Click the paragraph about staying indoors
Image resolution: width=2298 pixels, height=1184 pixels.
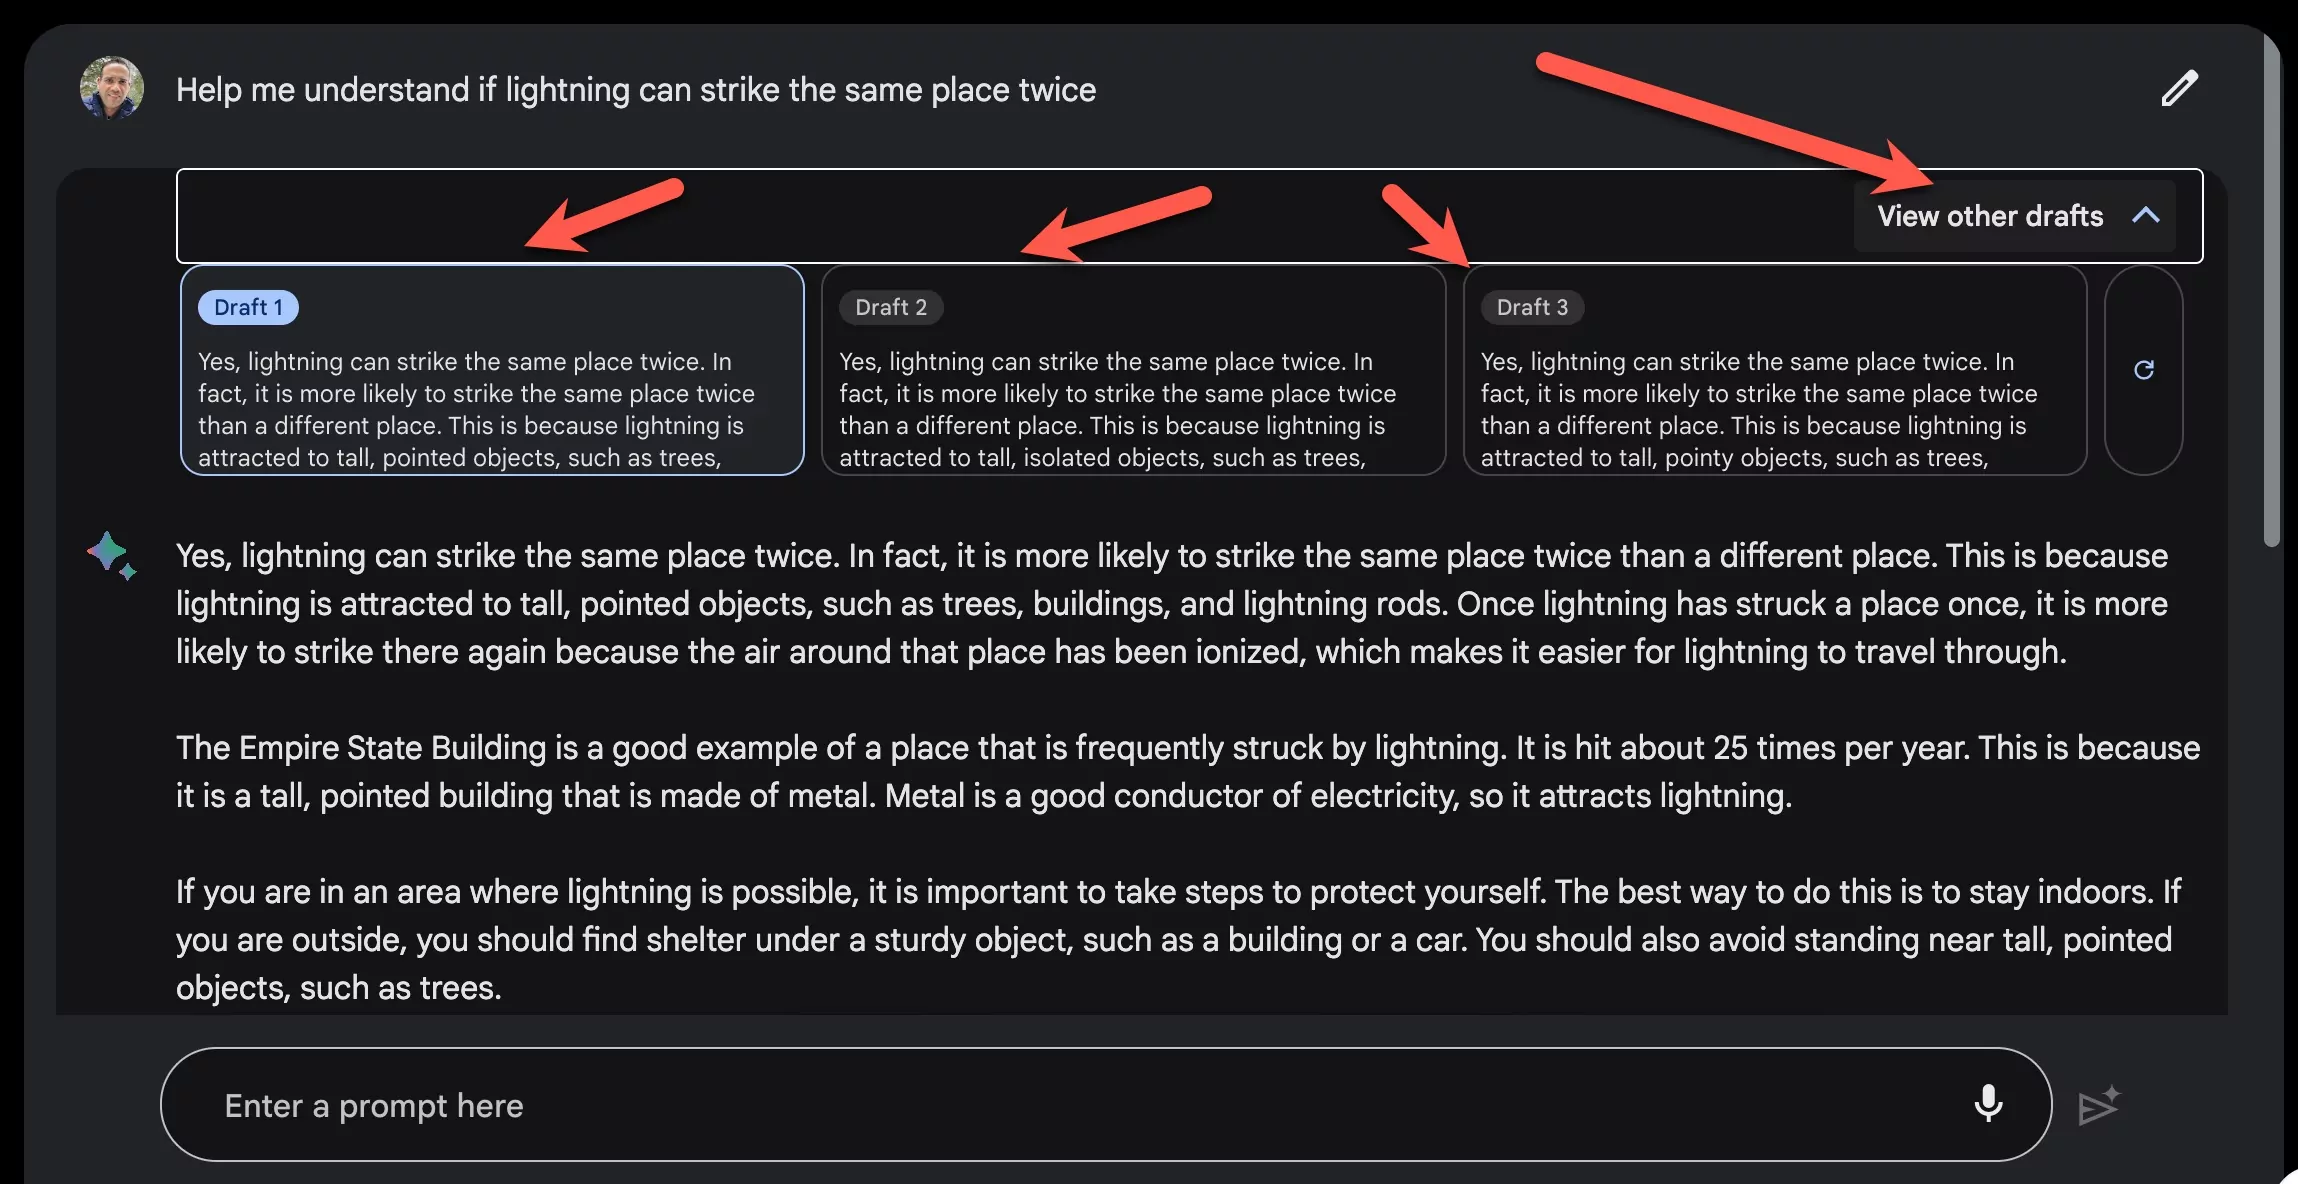1178,940
